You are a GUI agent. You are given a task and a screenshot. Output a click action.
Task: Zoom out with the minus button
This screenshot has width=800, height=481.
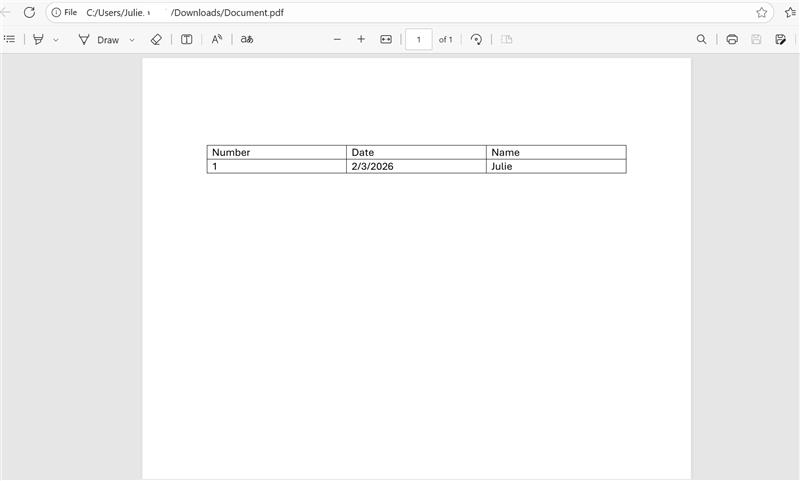pos(337,39)
